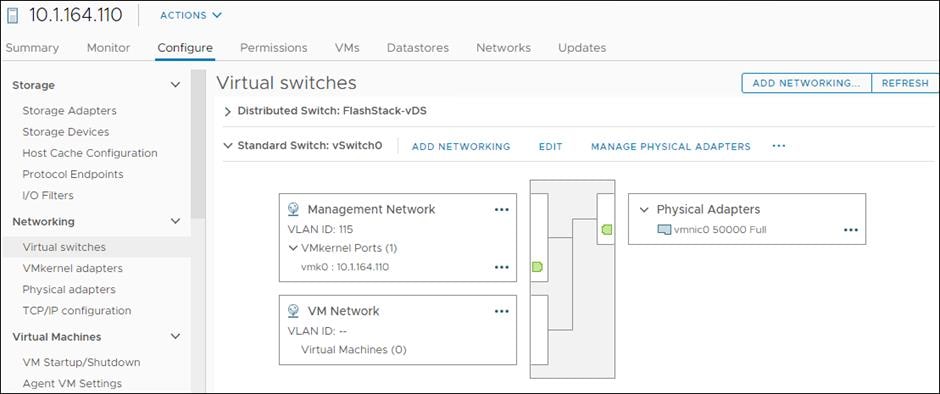Viewport: 940px width, 394px height.
Task: Collapse the Networking sidebar section
Action: click(175, 221)
